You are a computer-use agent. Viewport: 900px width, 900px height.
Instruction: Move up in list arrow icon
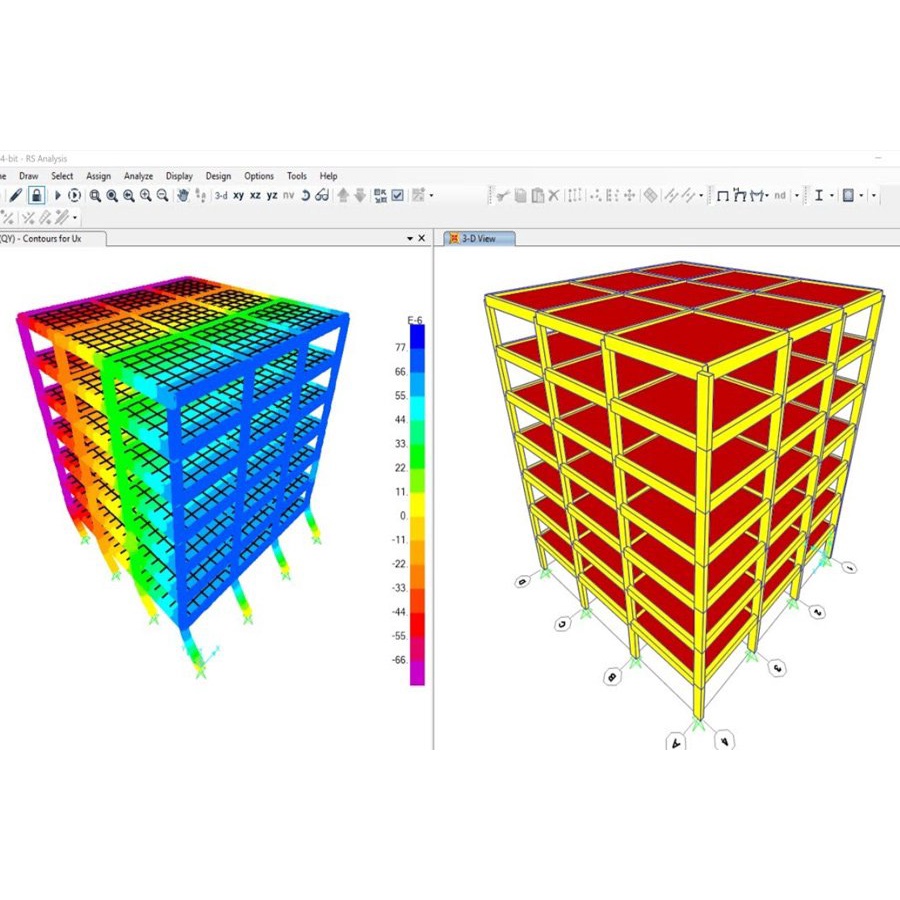(x=343, y=196)
